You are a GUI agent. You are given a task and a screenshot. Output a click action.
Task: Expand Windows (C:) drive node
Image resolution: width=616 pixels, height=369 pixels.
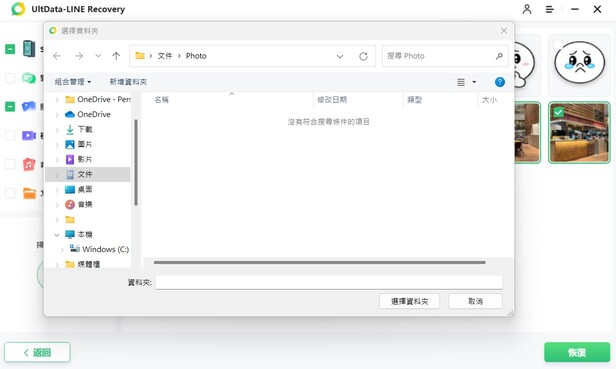pyautogui.click(x=62, y=250)
